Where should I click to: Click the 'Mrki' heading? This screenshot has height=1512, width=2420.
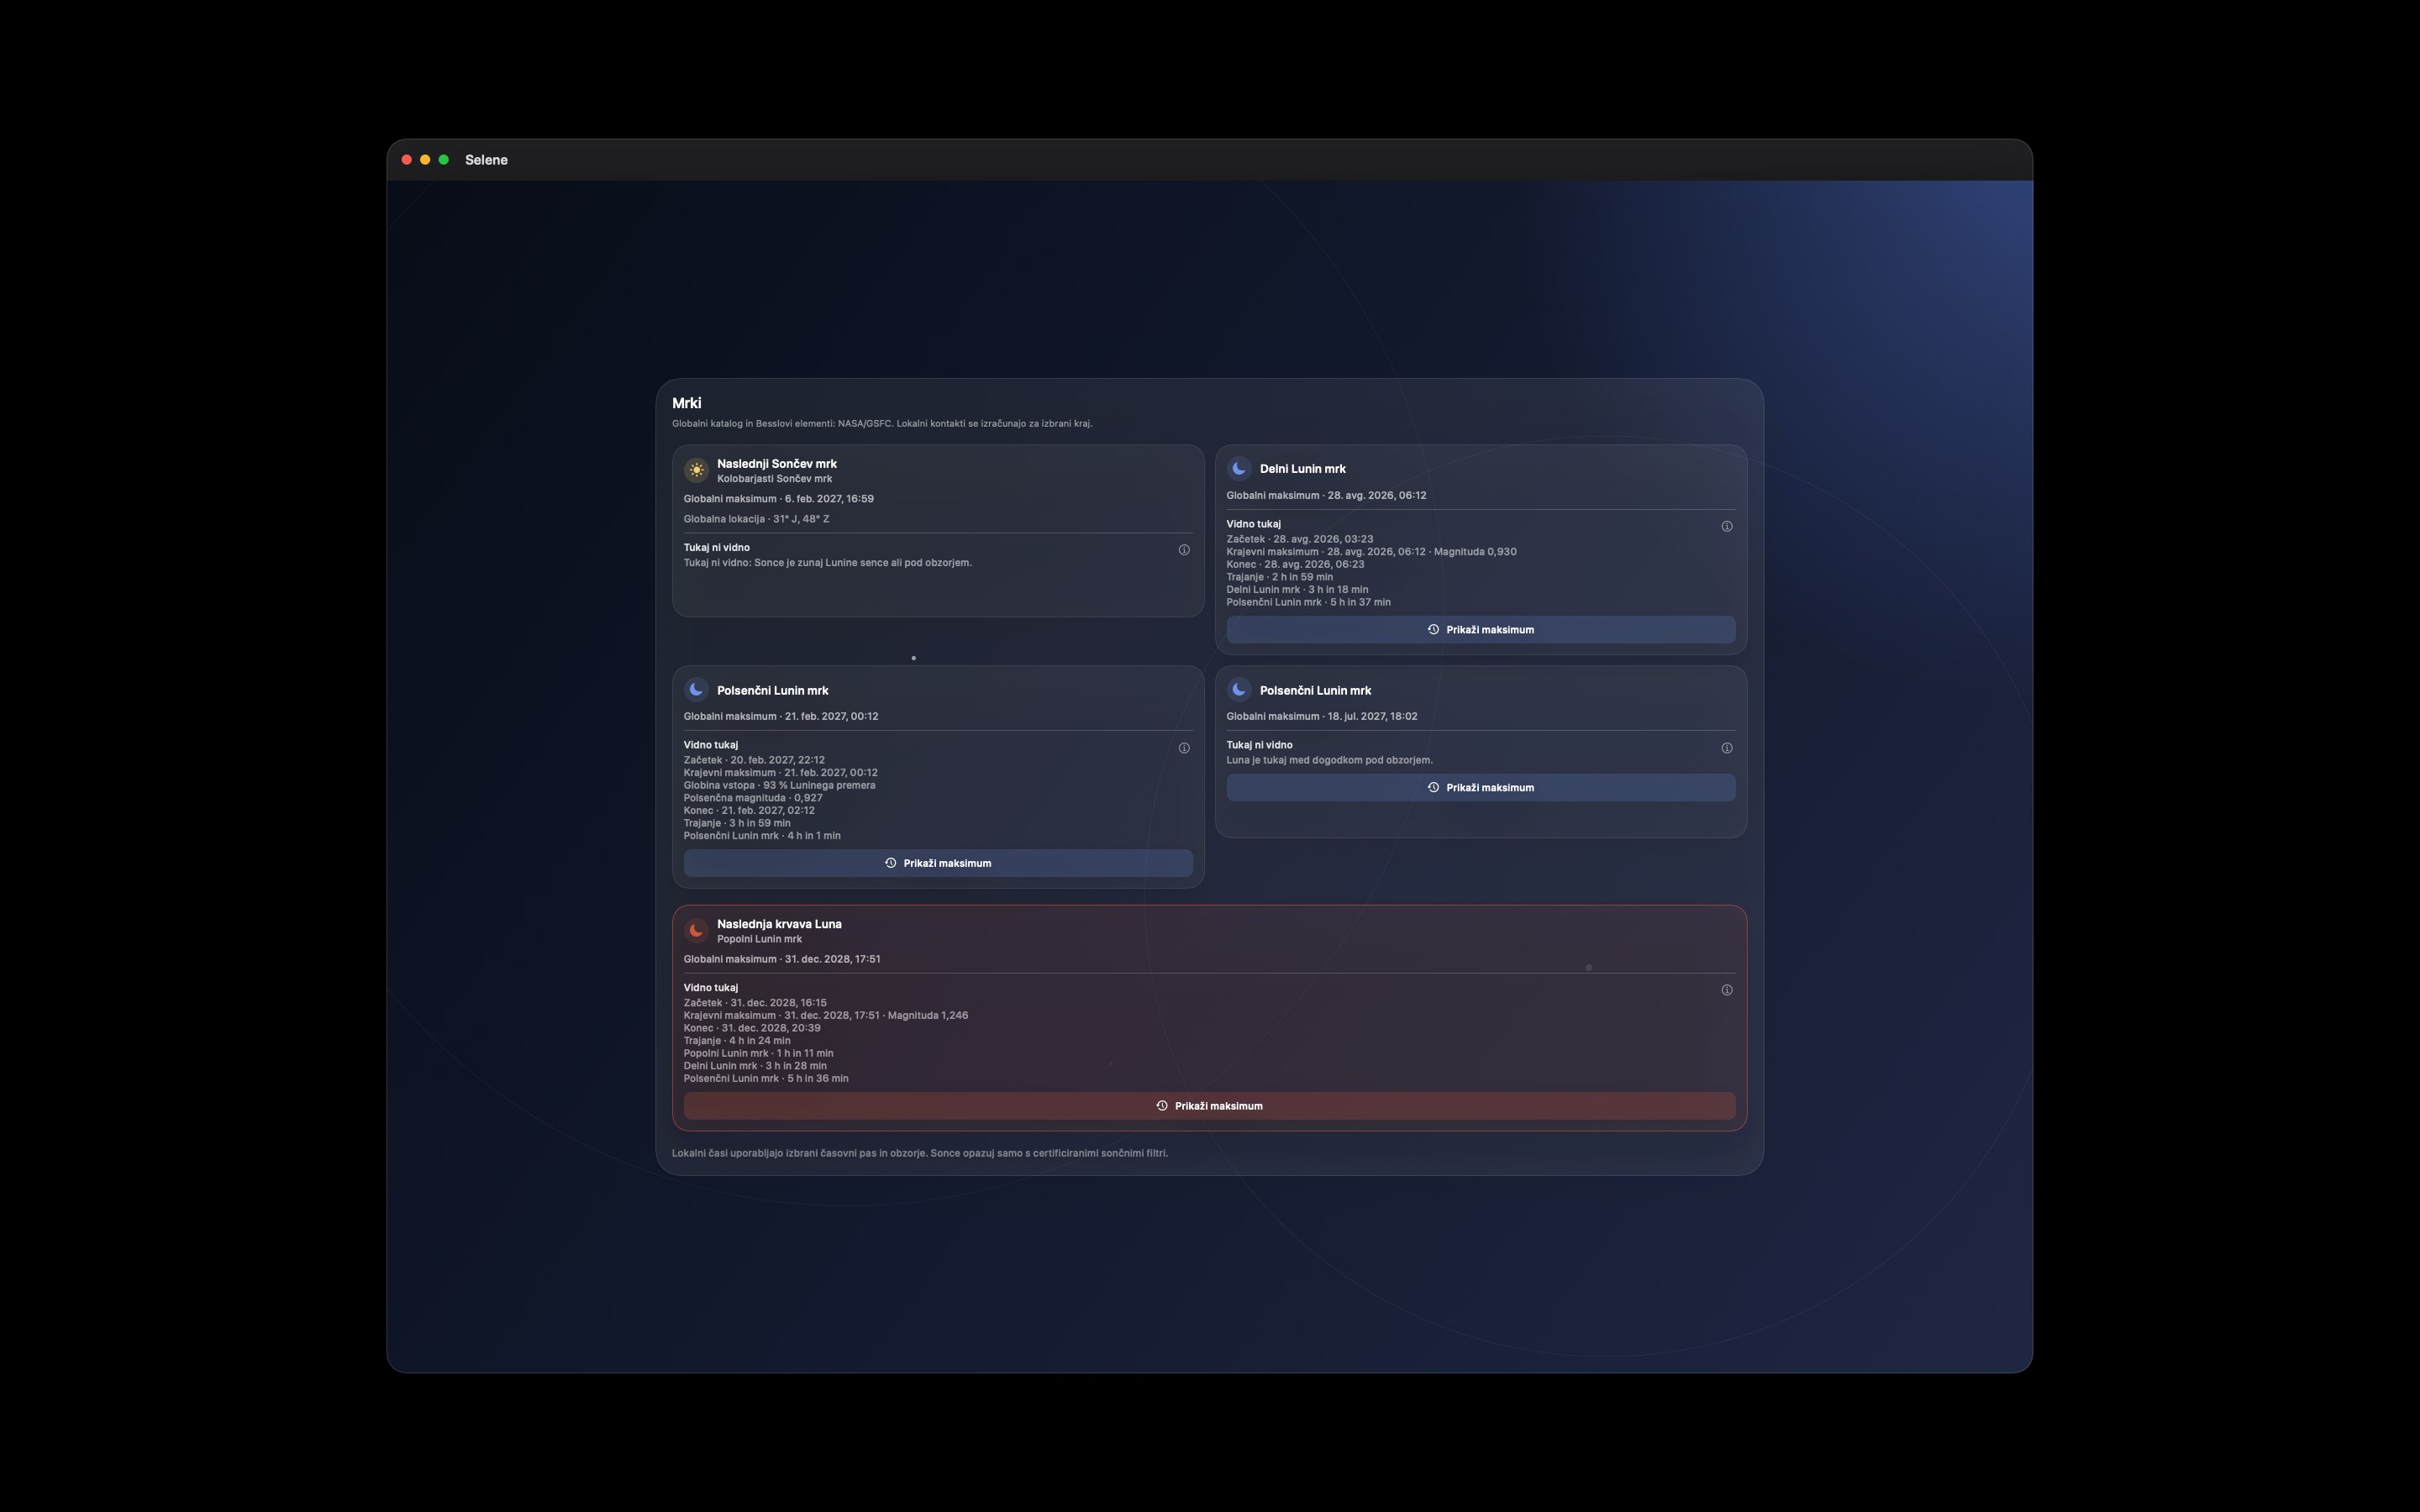click(x=687, y=403)
